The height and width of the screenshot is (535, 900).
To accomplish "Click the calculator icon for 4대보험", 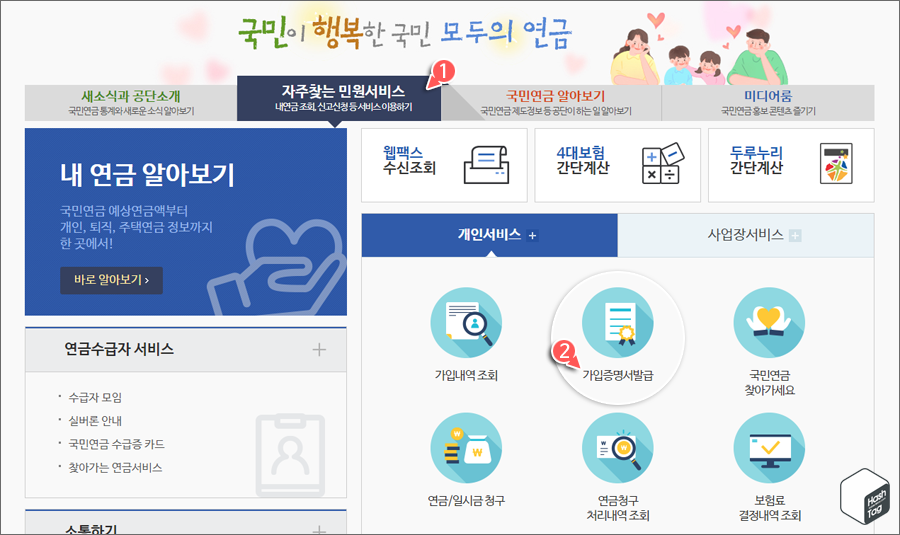I will [663, 164].
